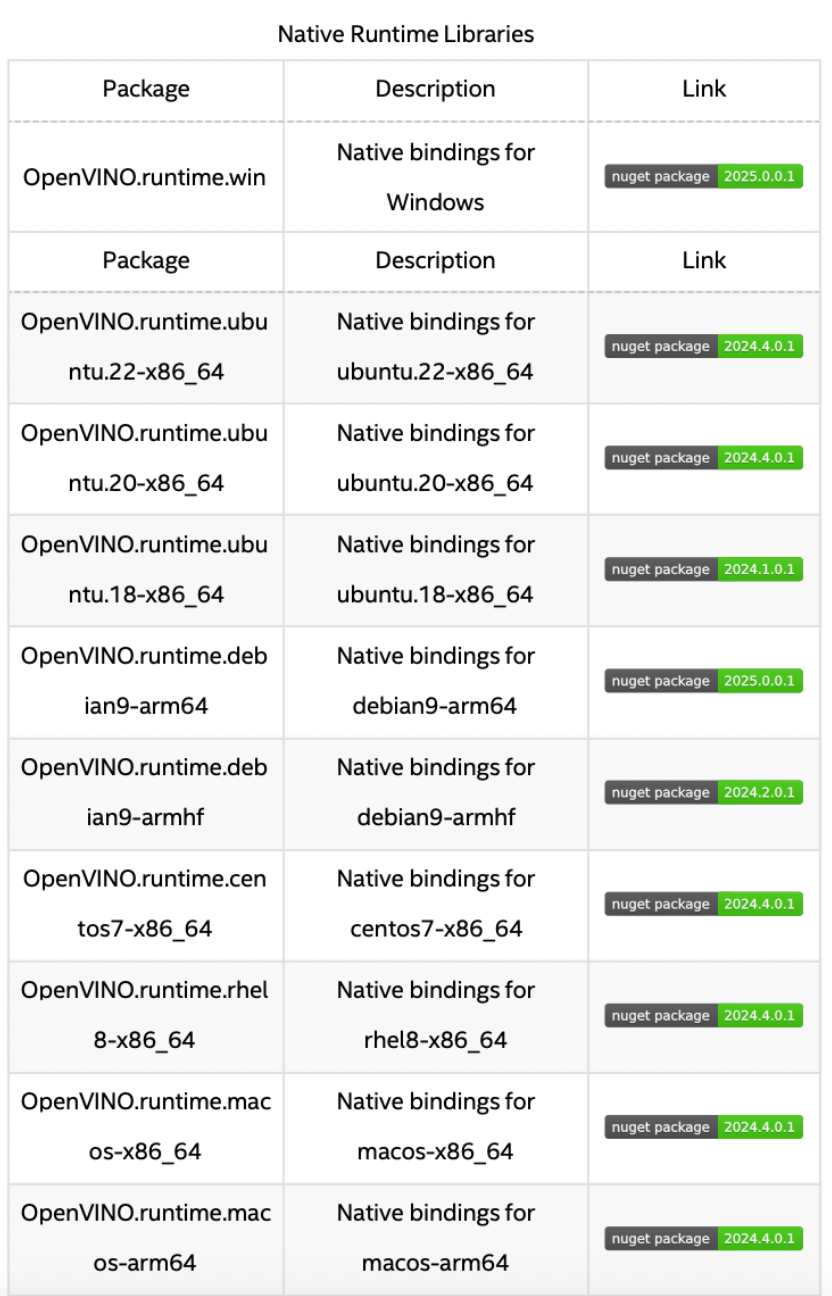Open the OpenVINO.runtime.win nuget package badge
Image resolution: width=832 pixels, height=1296 pixels.
[x=704, y=177]
